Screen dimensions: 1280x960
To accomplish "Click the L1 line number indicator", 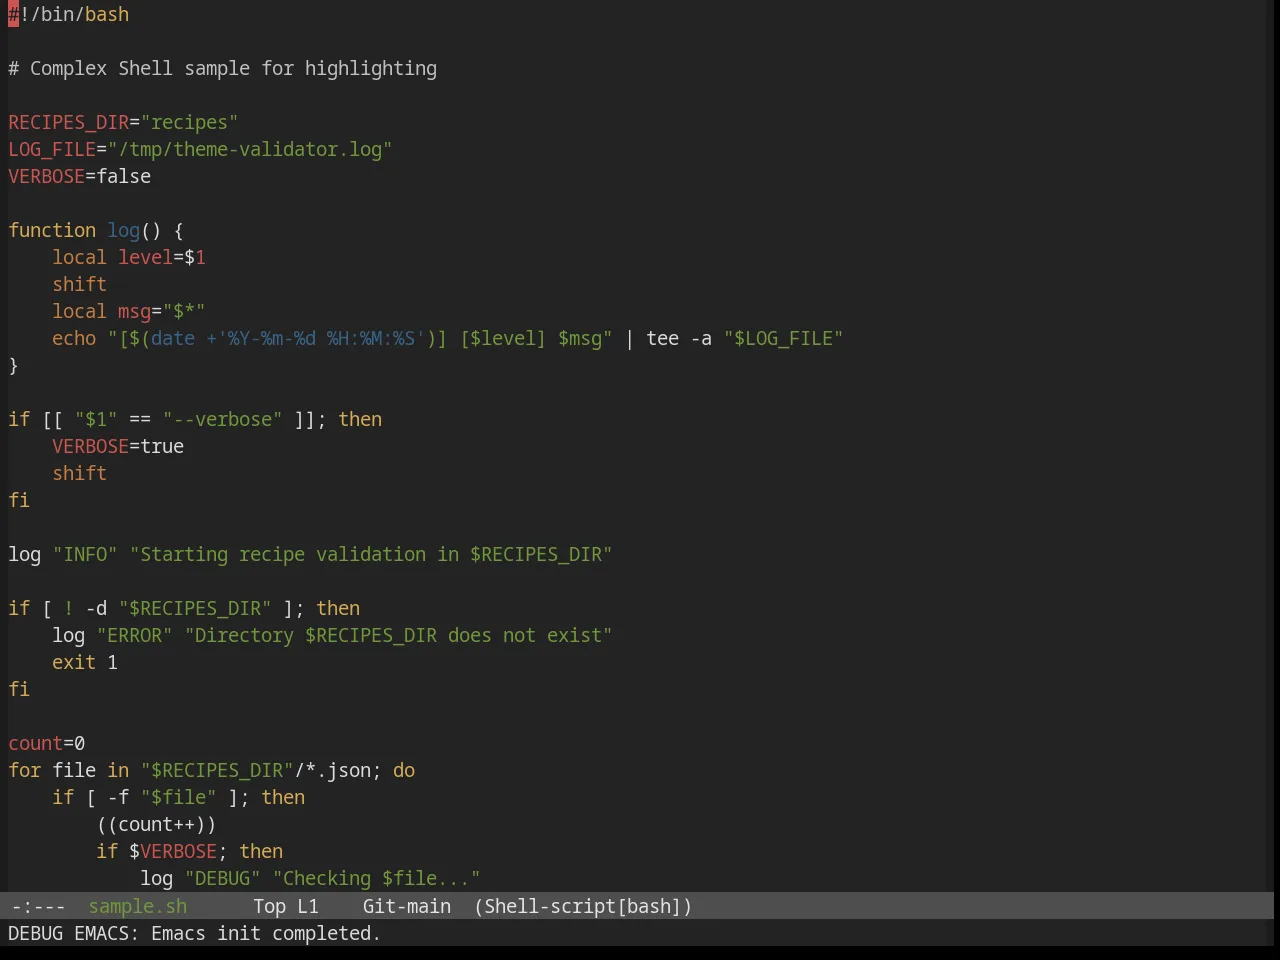I will click(x=308, y=906).
